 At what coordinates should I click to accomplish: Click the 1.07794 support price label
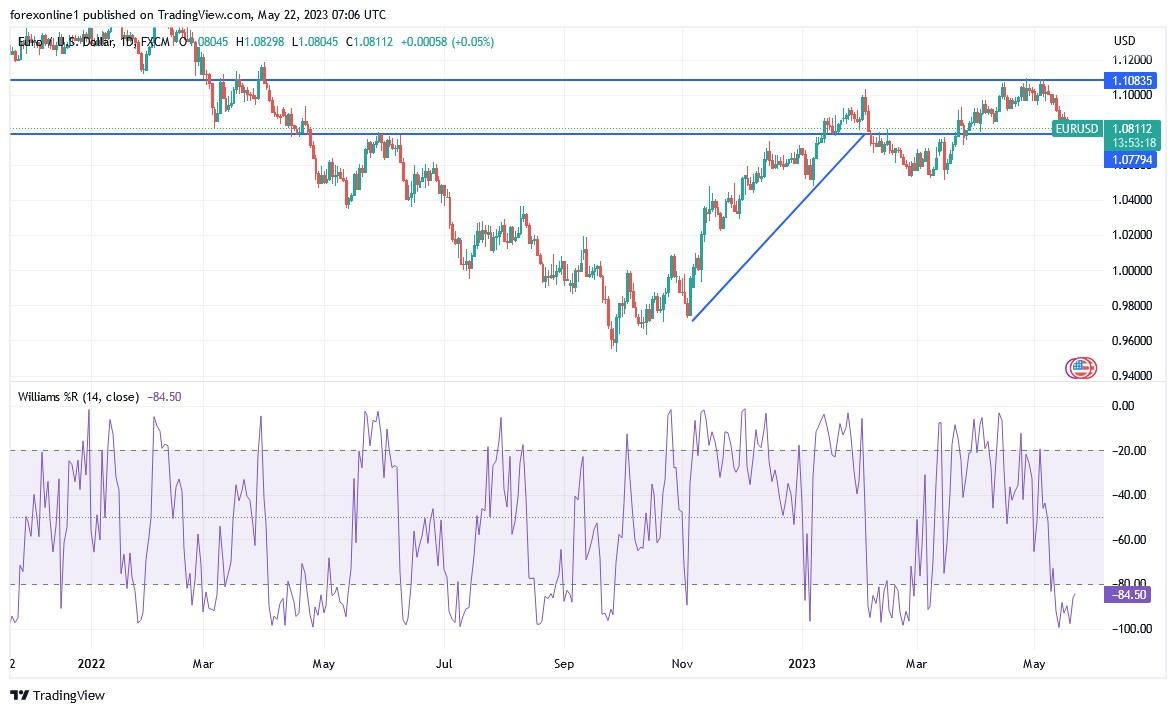[1134, 159]
